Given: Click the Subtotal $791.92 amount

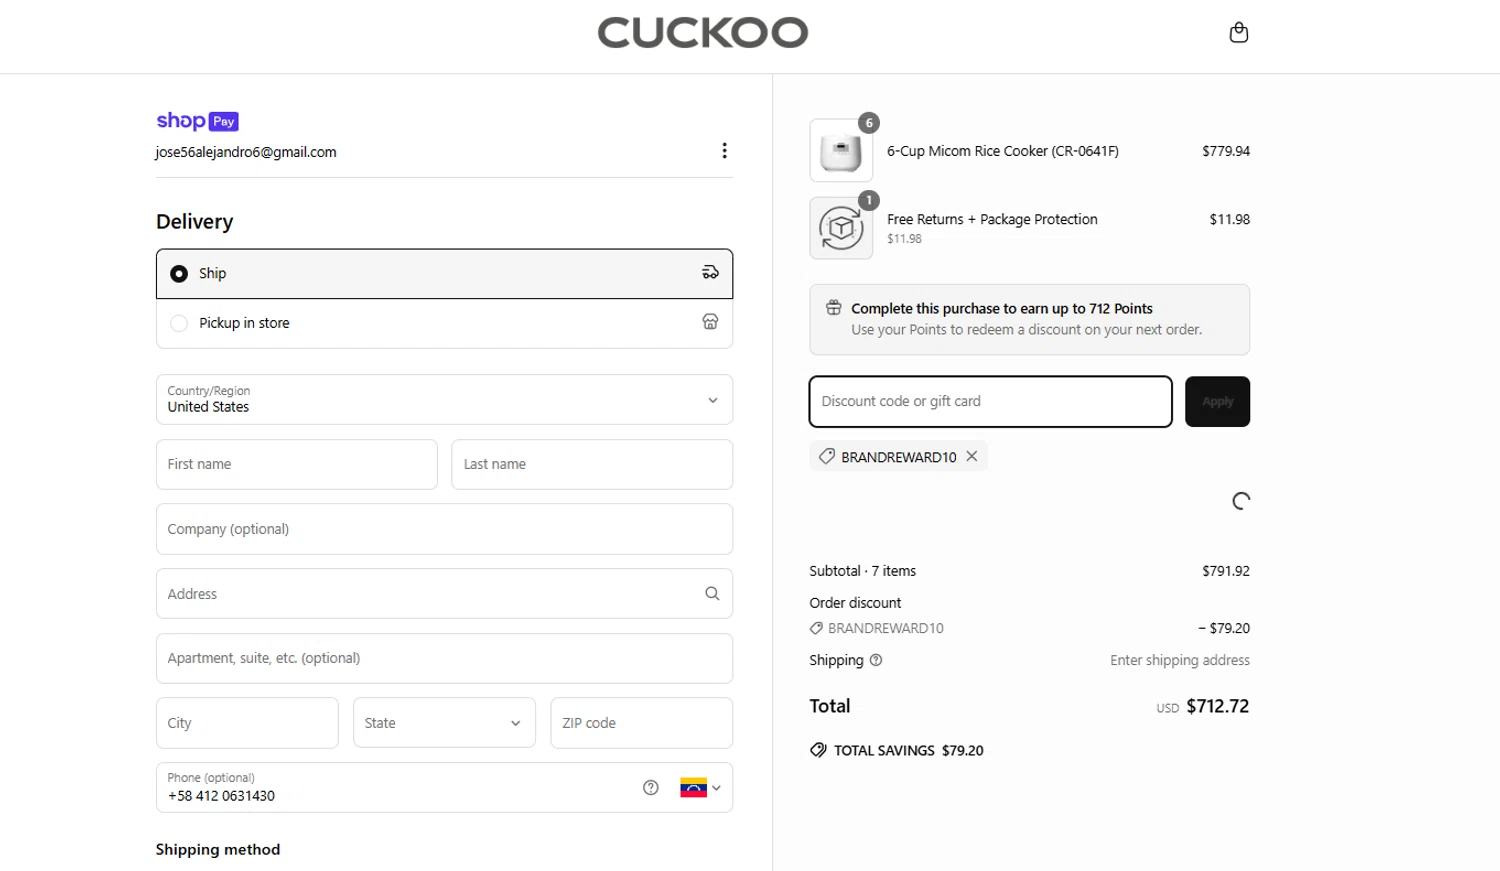Looking at the screenshot, I should point(1226,571).
